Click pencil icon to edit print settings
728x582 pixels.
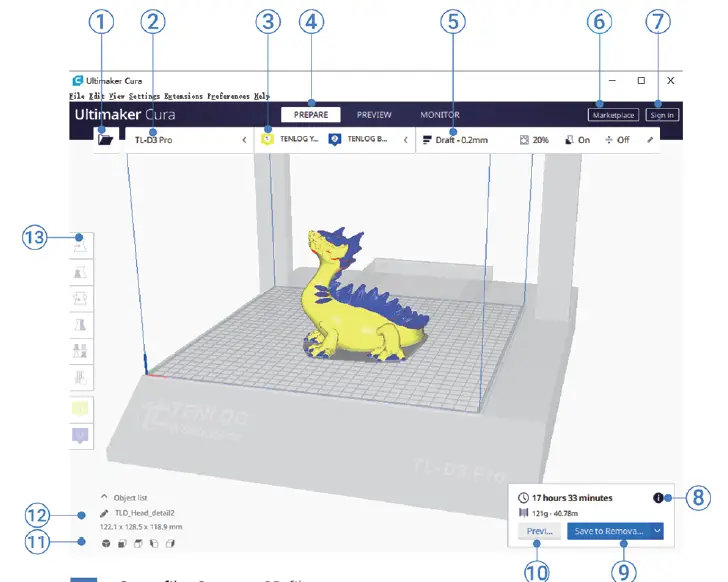click(x=650, y=140)
